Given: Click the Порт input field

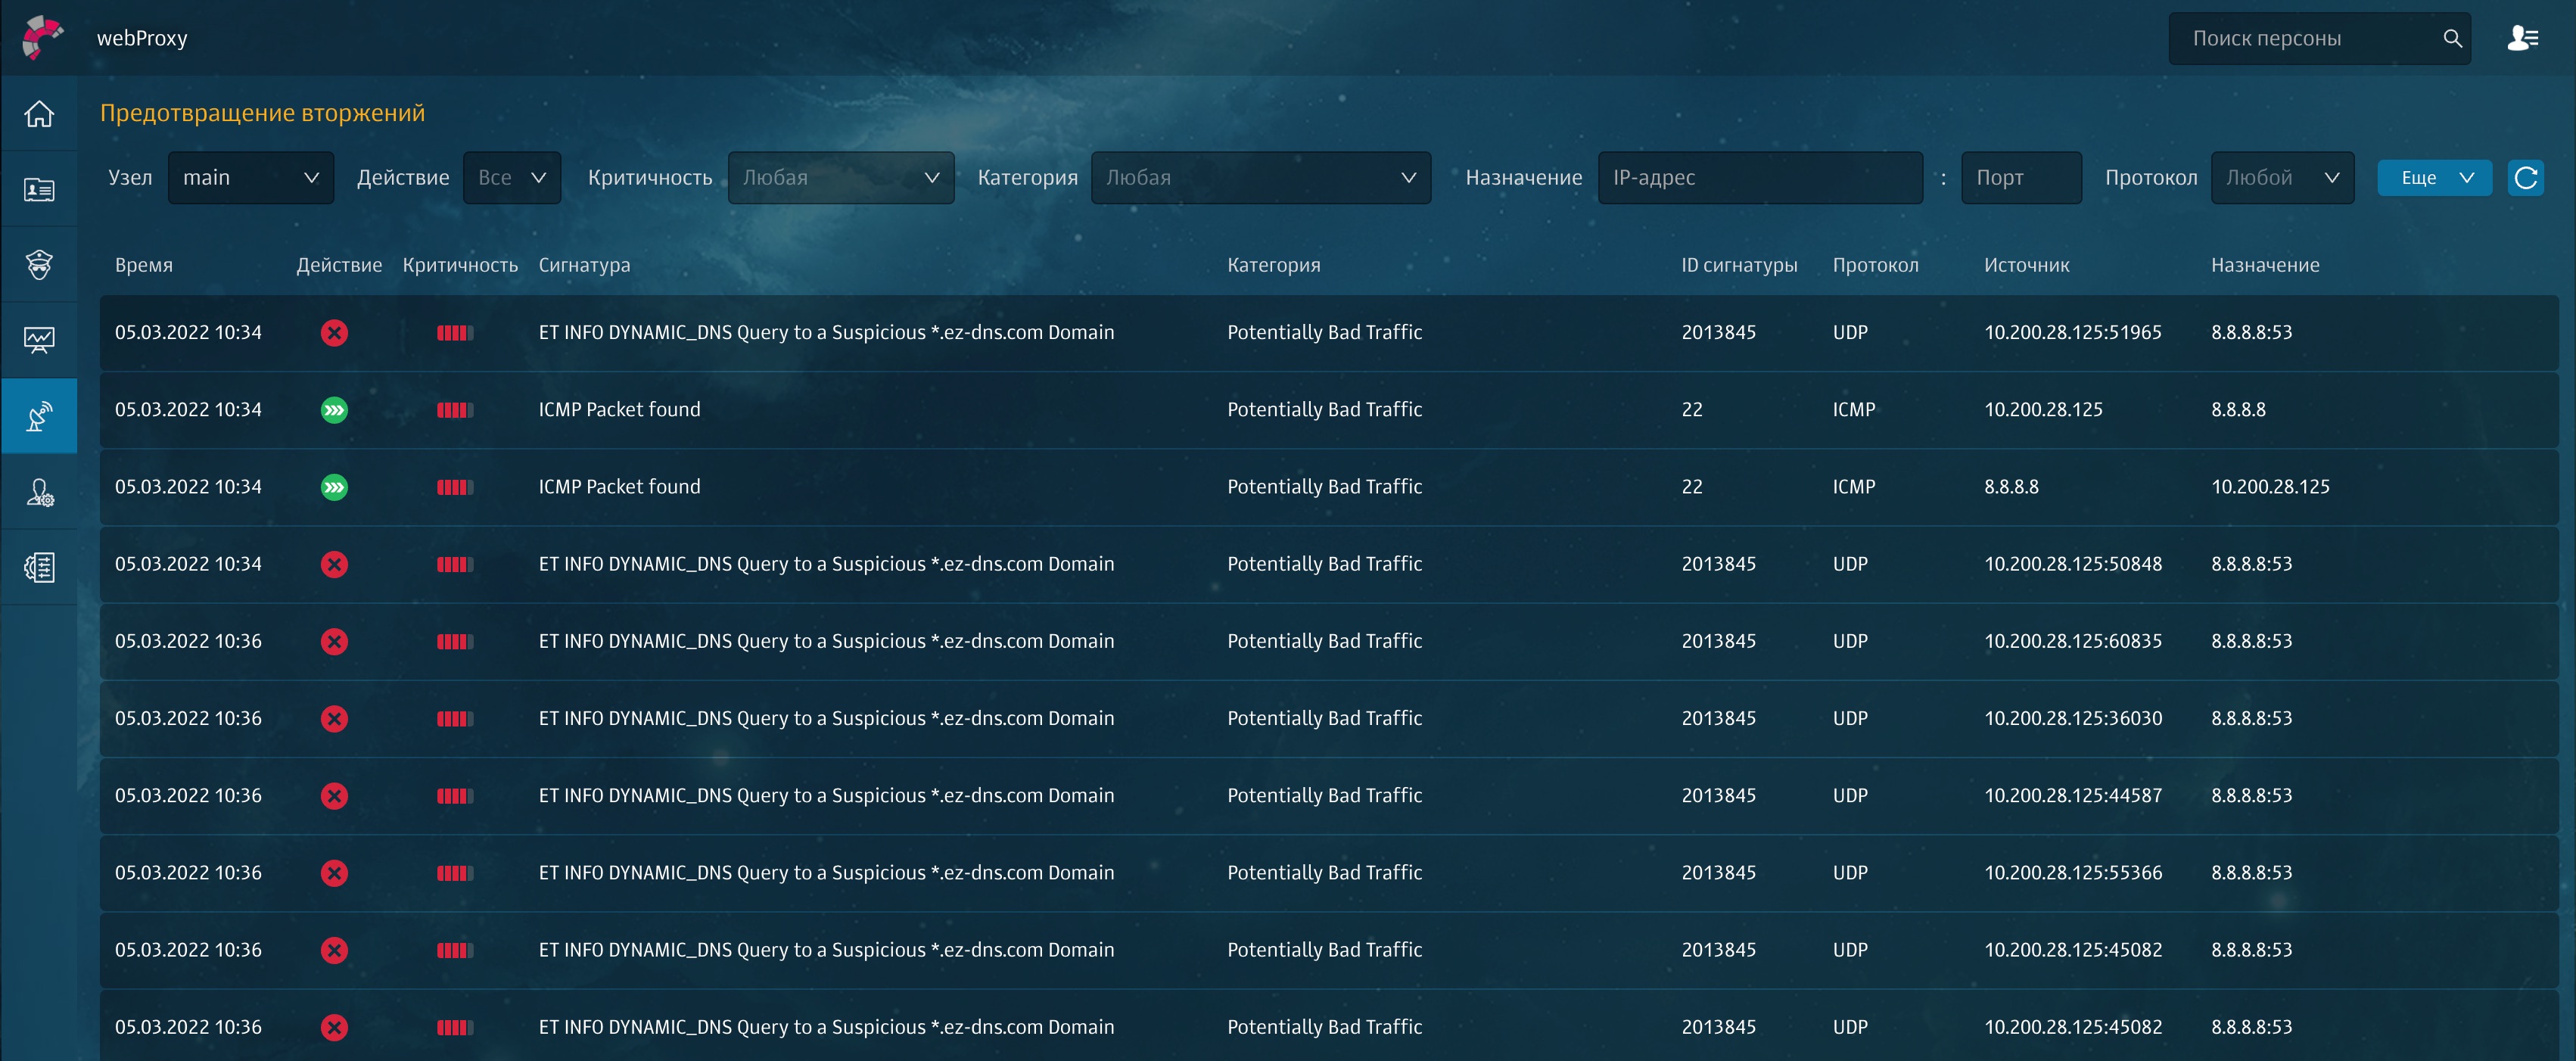Looking at the screenshot, I should point(2020,178).
